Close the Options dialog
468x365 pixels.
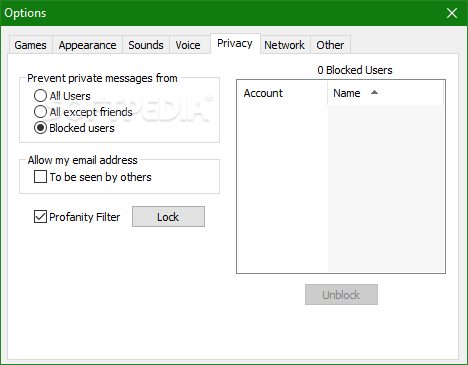452,13
